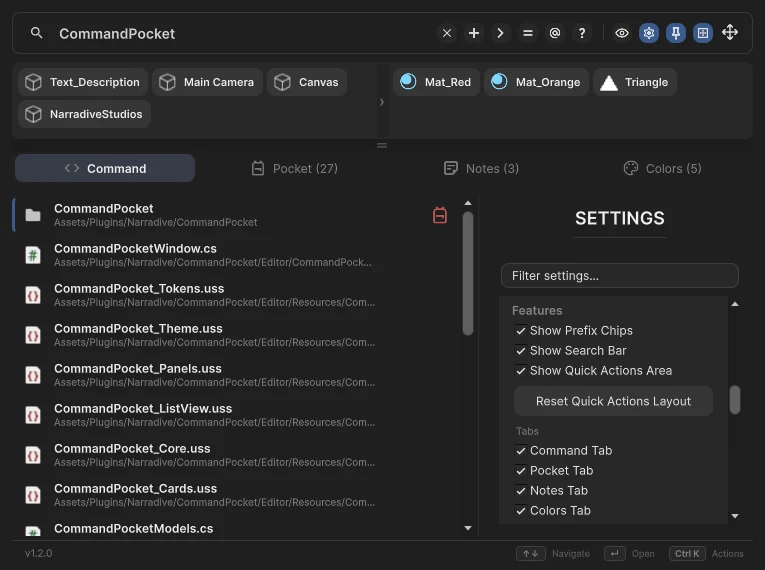765x570 pixels.
Task: Click the horizontal splitter handle below quick actions
Action: pos(382,145)
